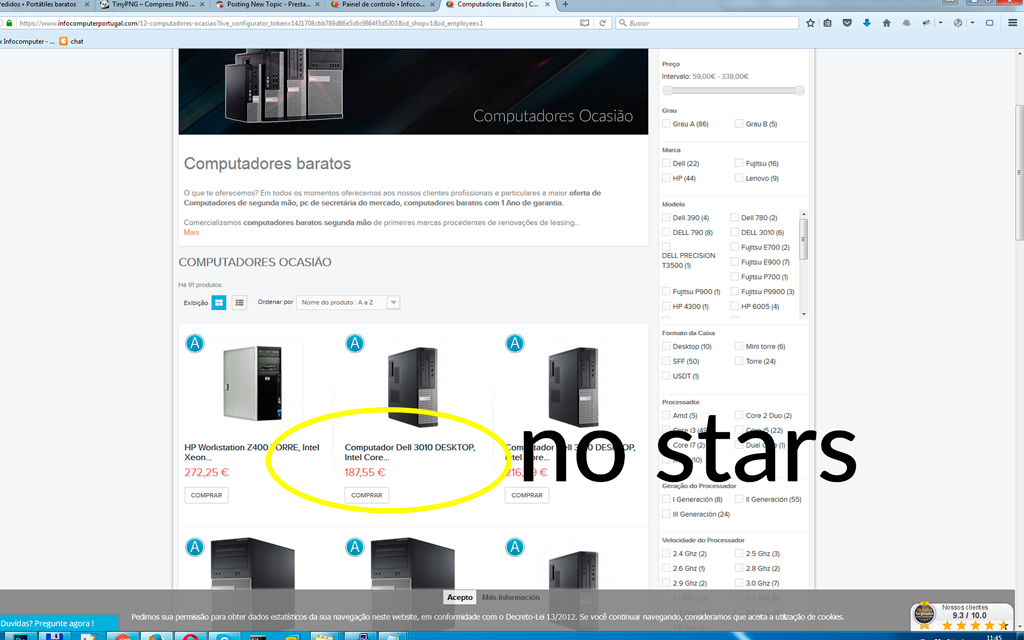
Task: Open a new browser tab
Action: 566,4
